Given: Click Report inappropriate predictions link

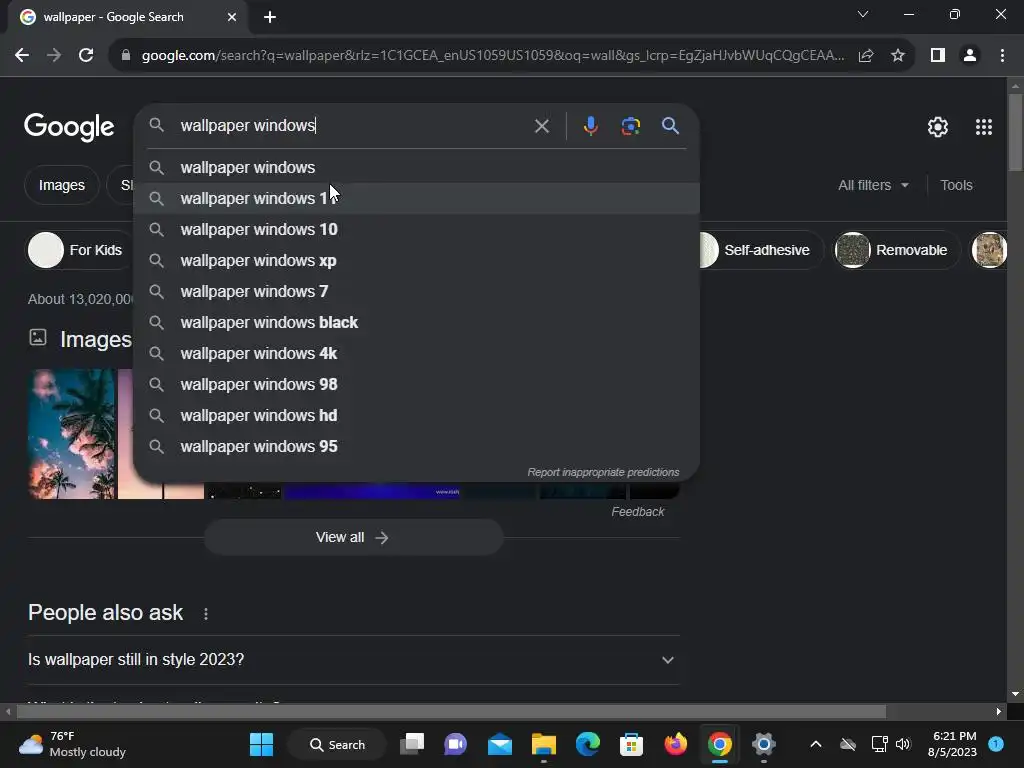Looking at the screenshot, I should click(603, 472).
